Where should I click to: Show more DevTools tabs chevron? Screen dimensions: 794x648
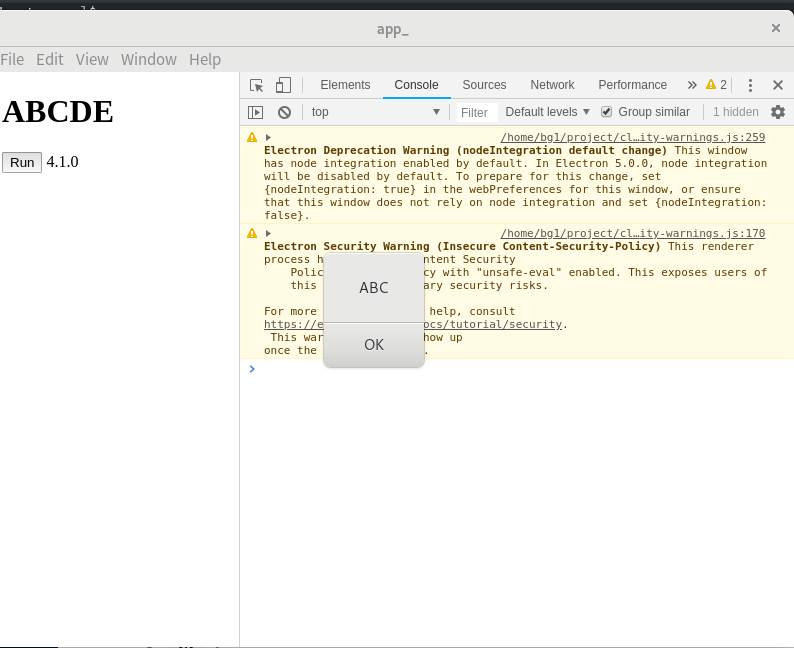[692, 85]
